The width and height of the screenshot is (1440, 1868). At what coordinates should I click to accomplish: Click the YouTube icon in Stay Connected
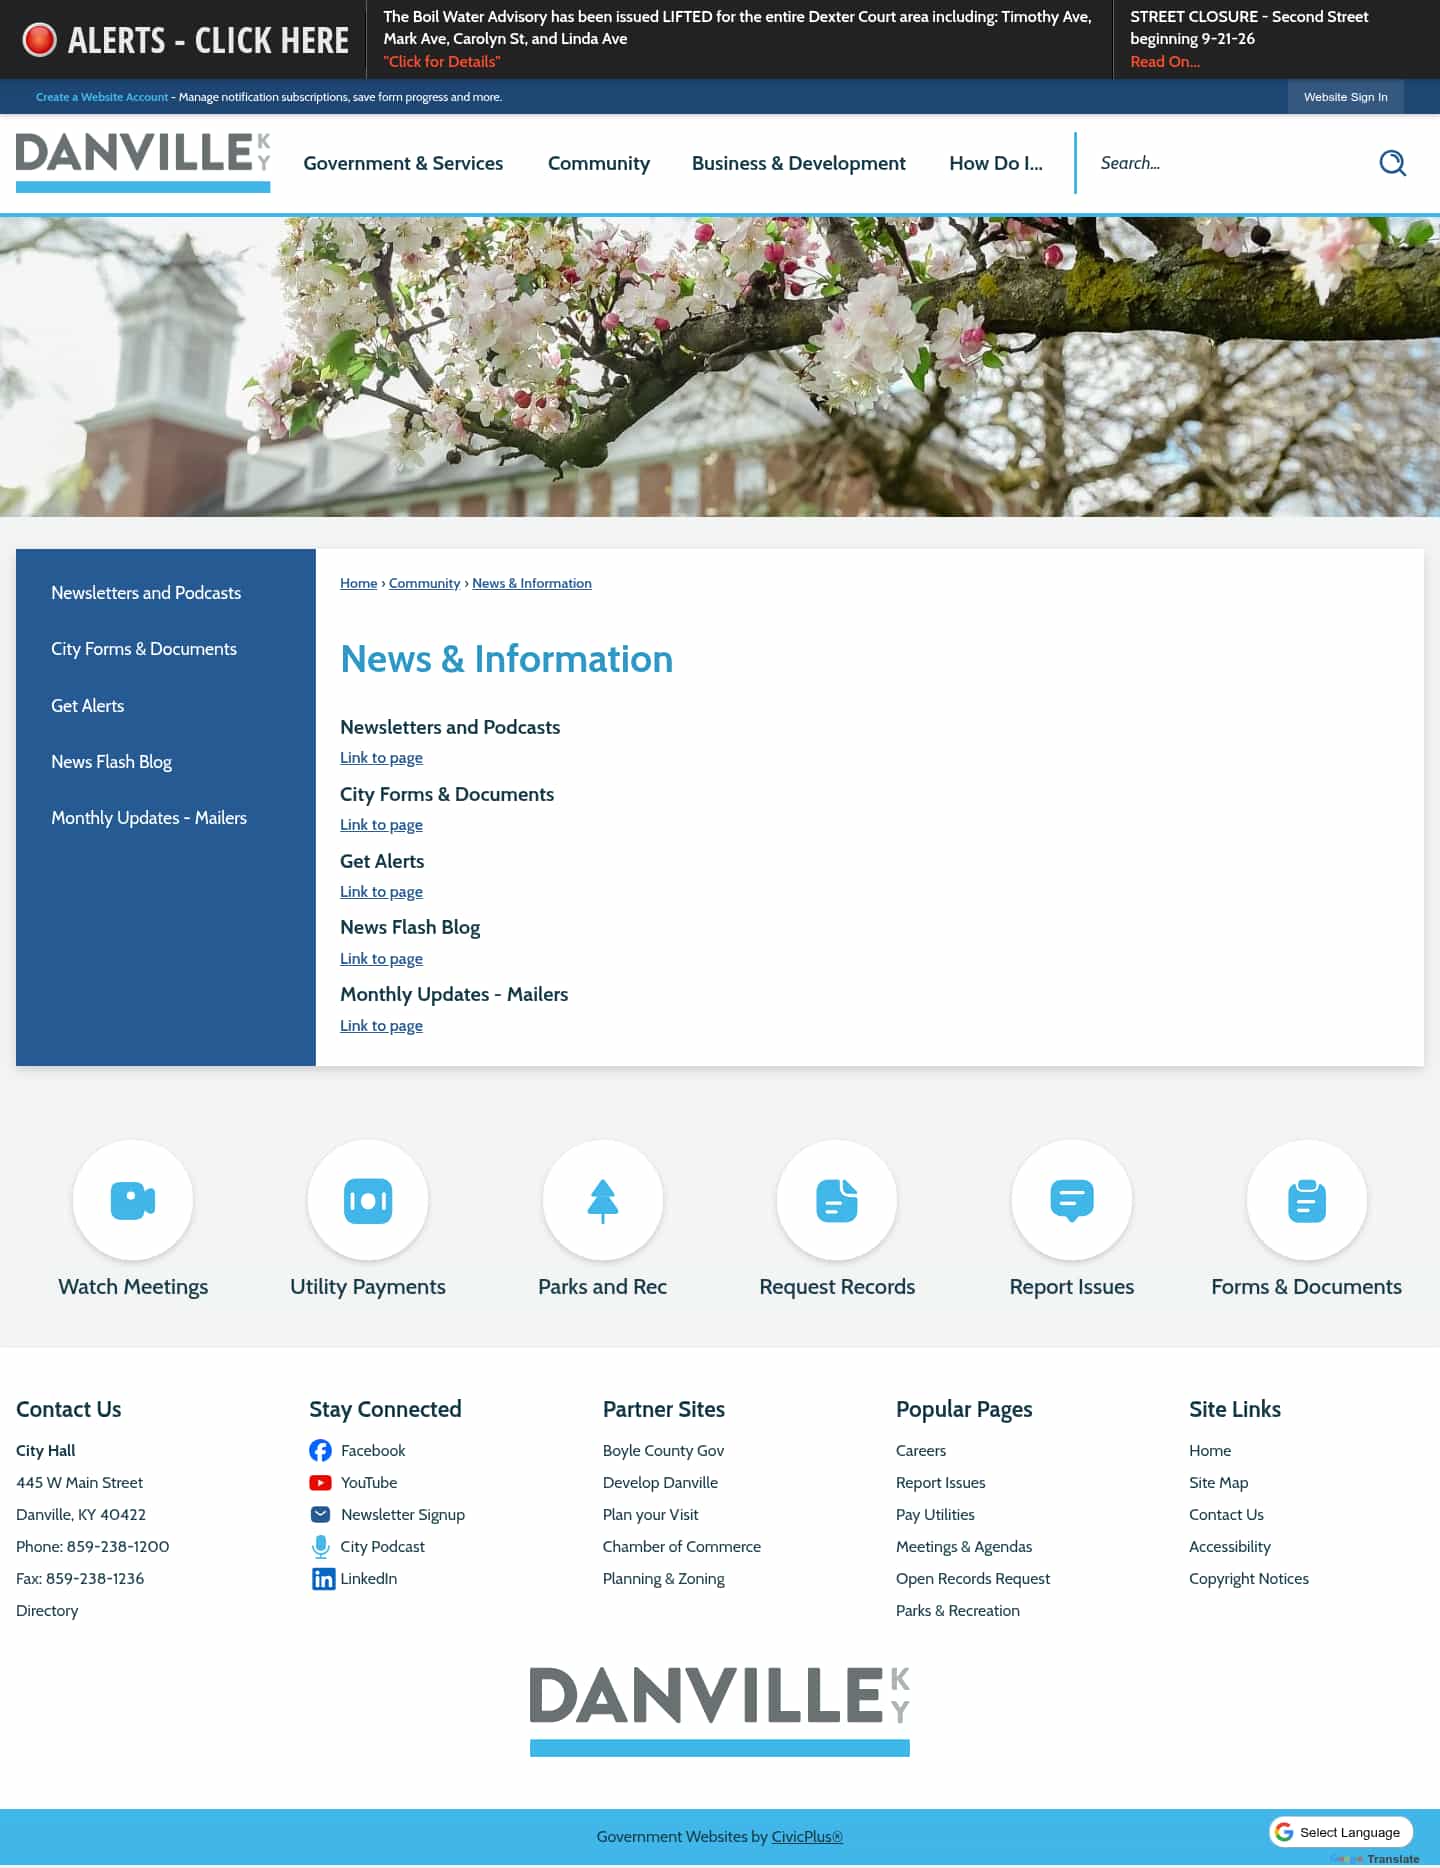click(x=321, y=1482)
